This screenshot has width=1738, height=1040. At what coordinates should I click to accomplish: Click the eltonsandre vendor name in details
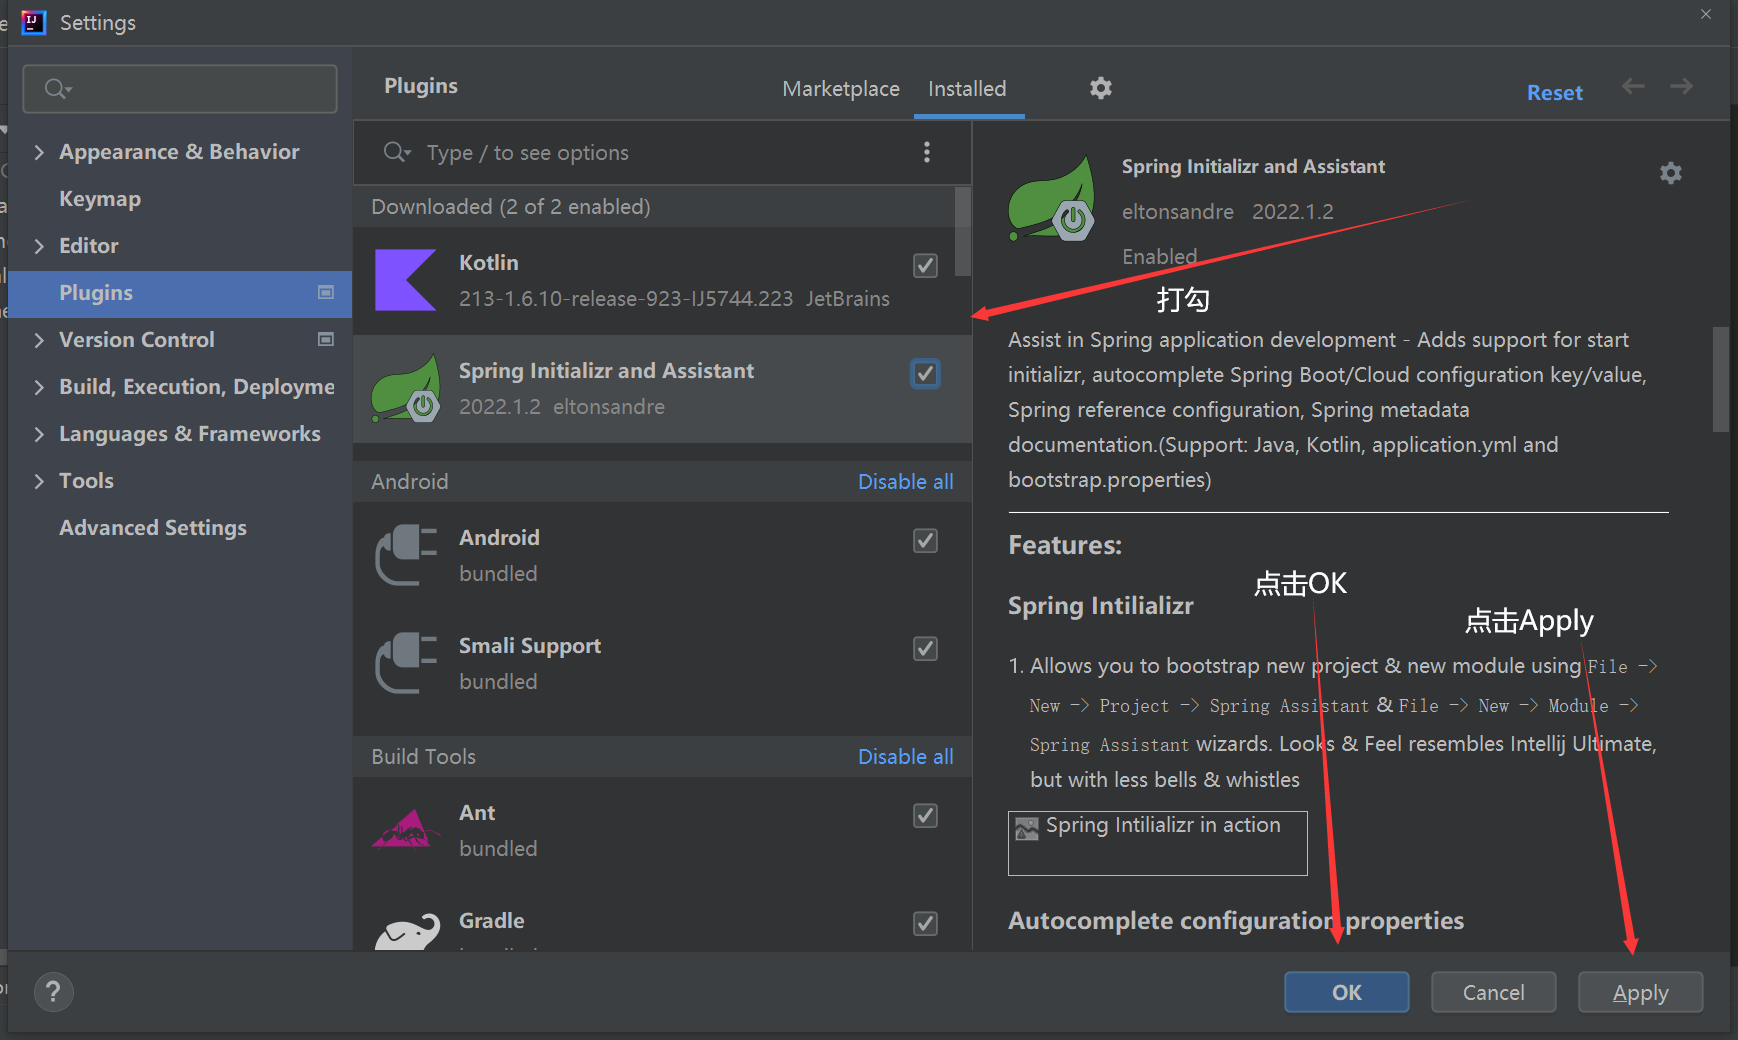1178,212
